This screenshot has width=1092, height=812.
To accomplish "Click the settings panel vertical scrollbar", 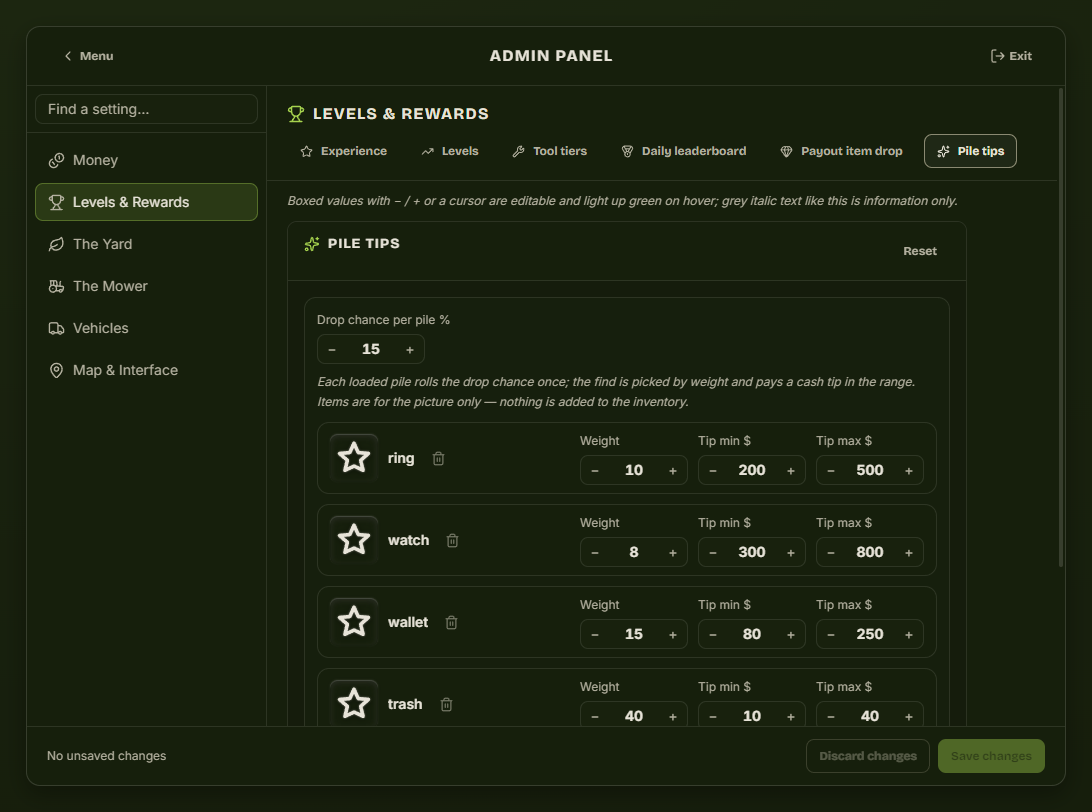I will pyautogui.click(x=1061, y=327).
